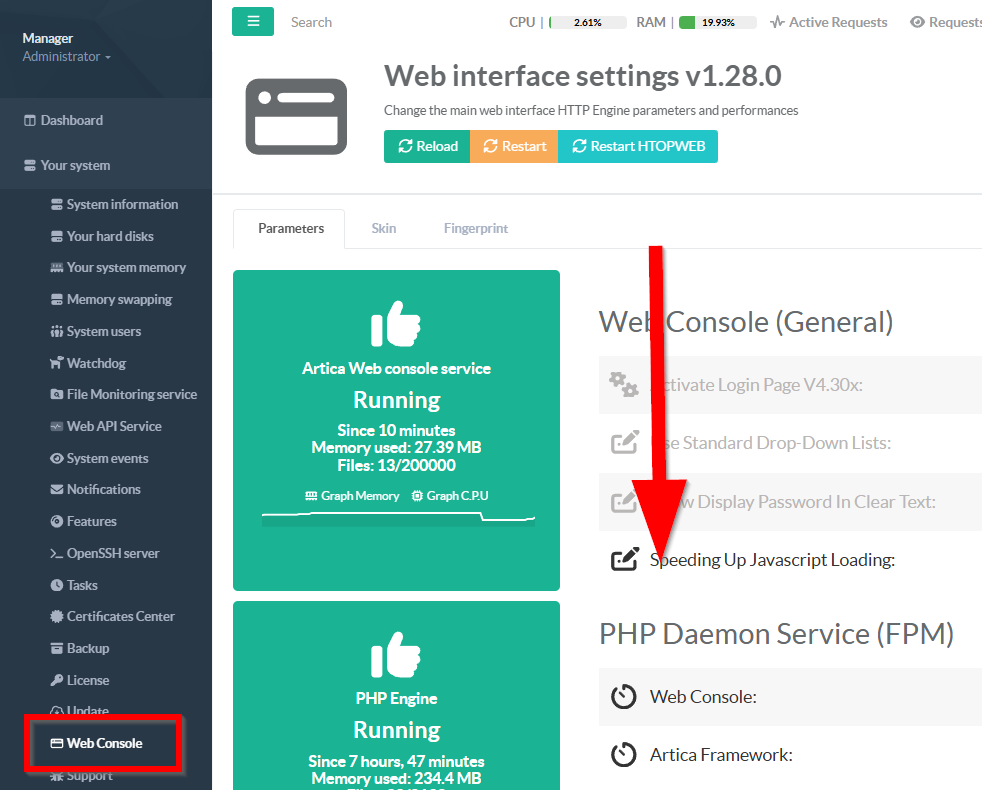Click the gears icon beside Activate Login Page
This screenshot has height=790, width=982.
(624, 385)
